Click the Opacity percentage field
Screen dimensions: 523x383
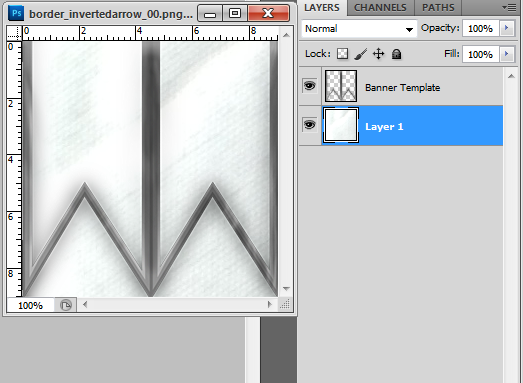(481, 28)
